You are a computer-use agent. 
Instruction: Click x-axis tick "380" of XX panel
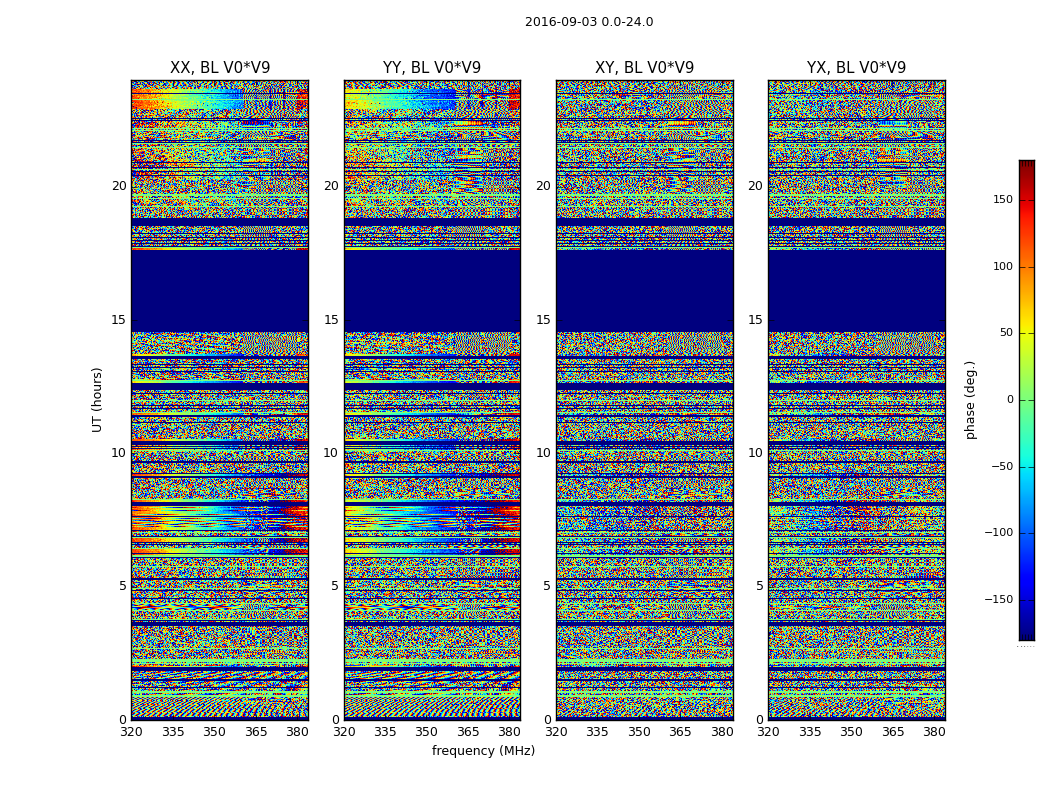click(297, 732)
